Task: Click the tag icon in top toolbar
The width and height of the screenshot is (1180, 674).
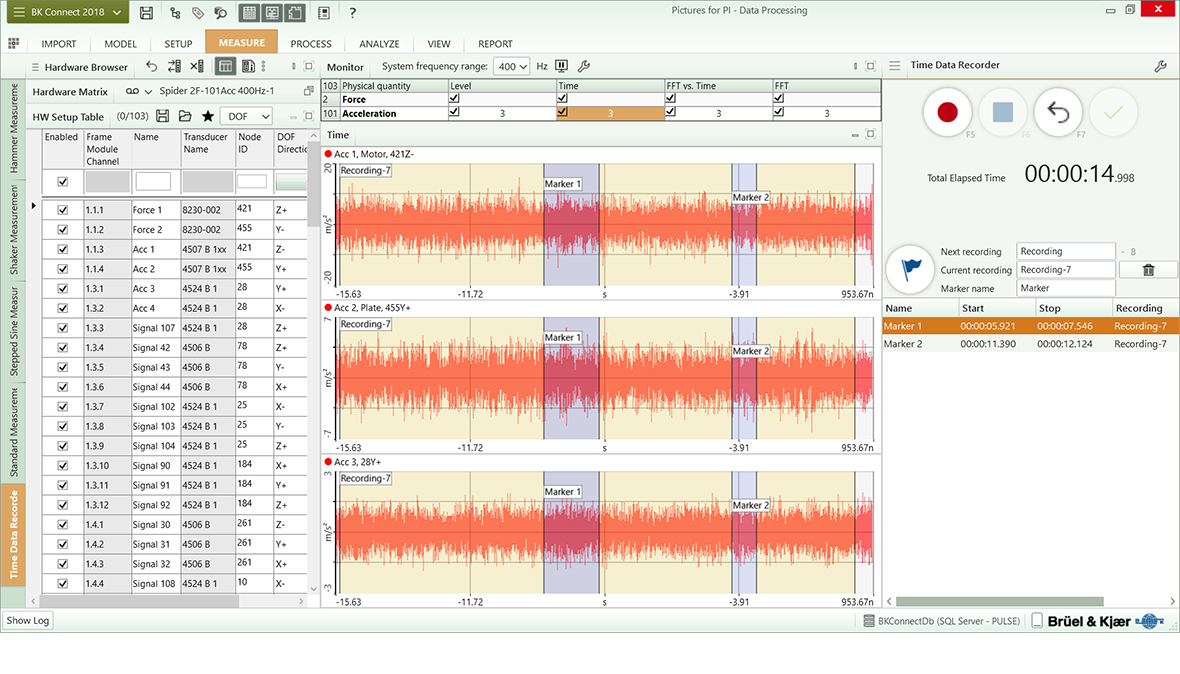Action: point(198,13)
